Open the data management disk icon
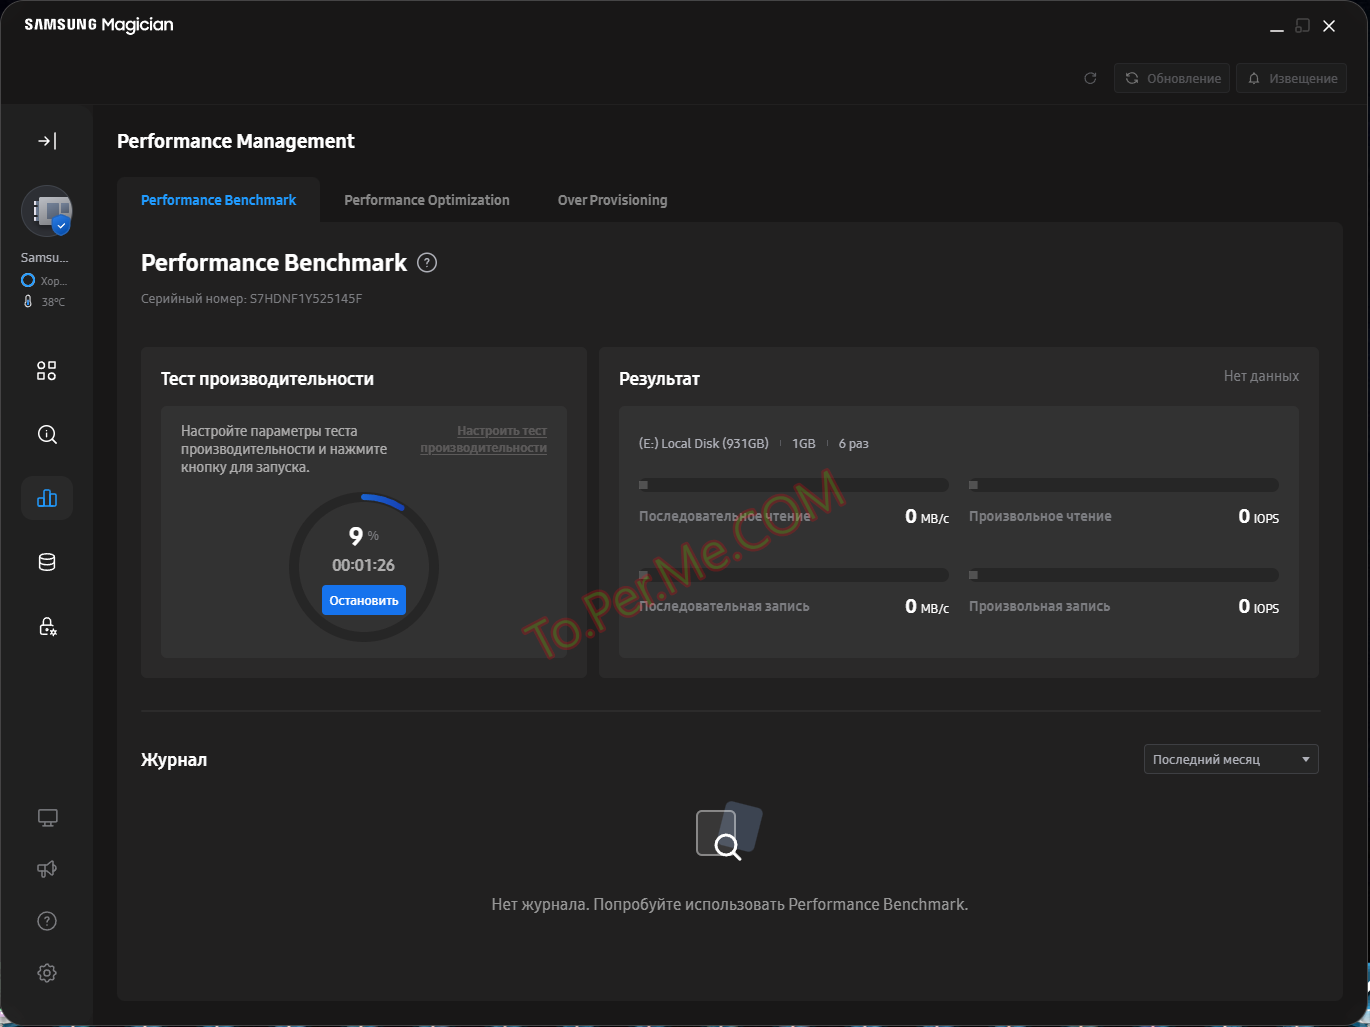 point(47,562)
